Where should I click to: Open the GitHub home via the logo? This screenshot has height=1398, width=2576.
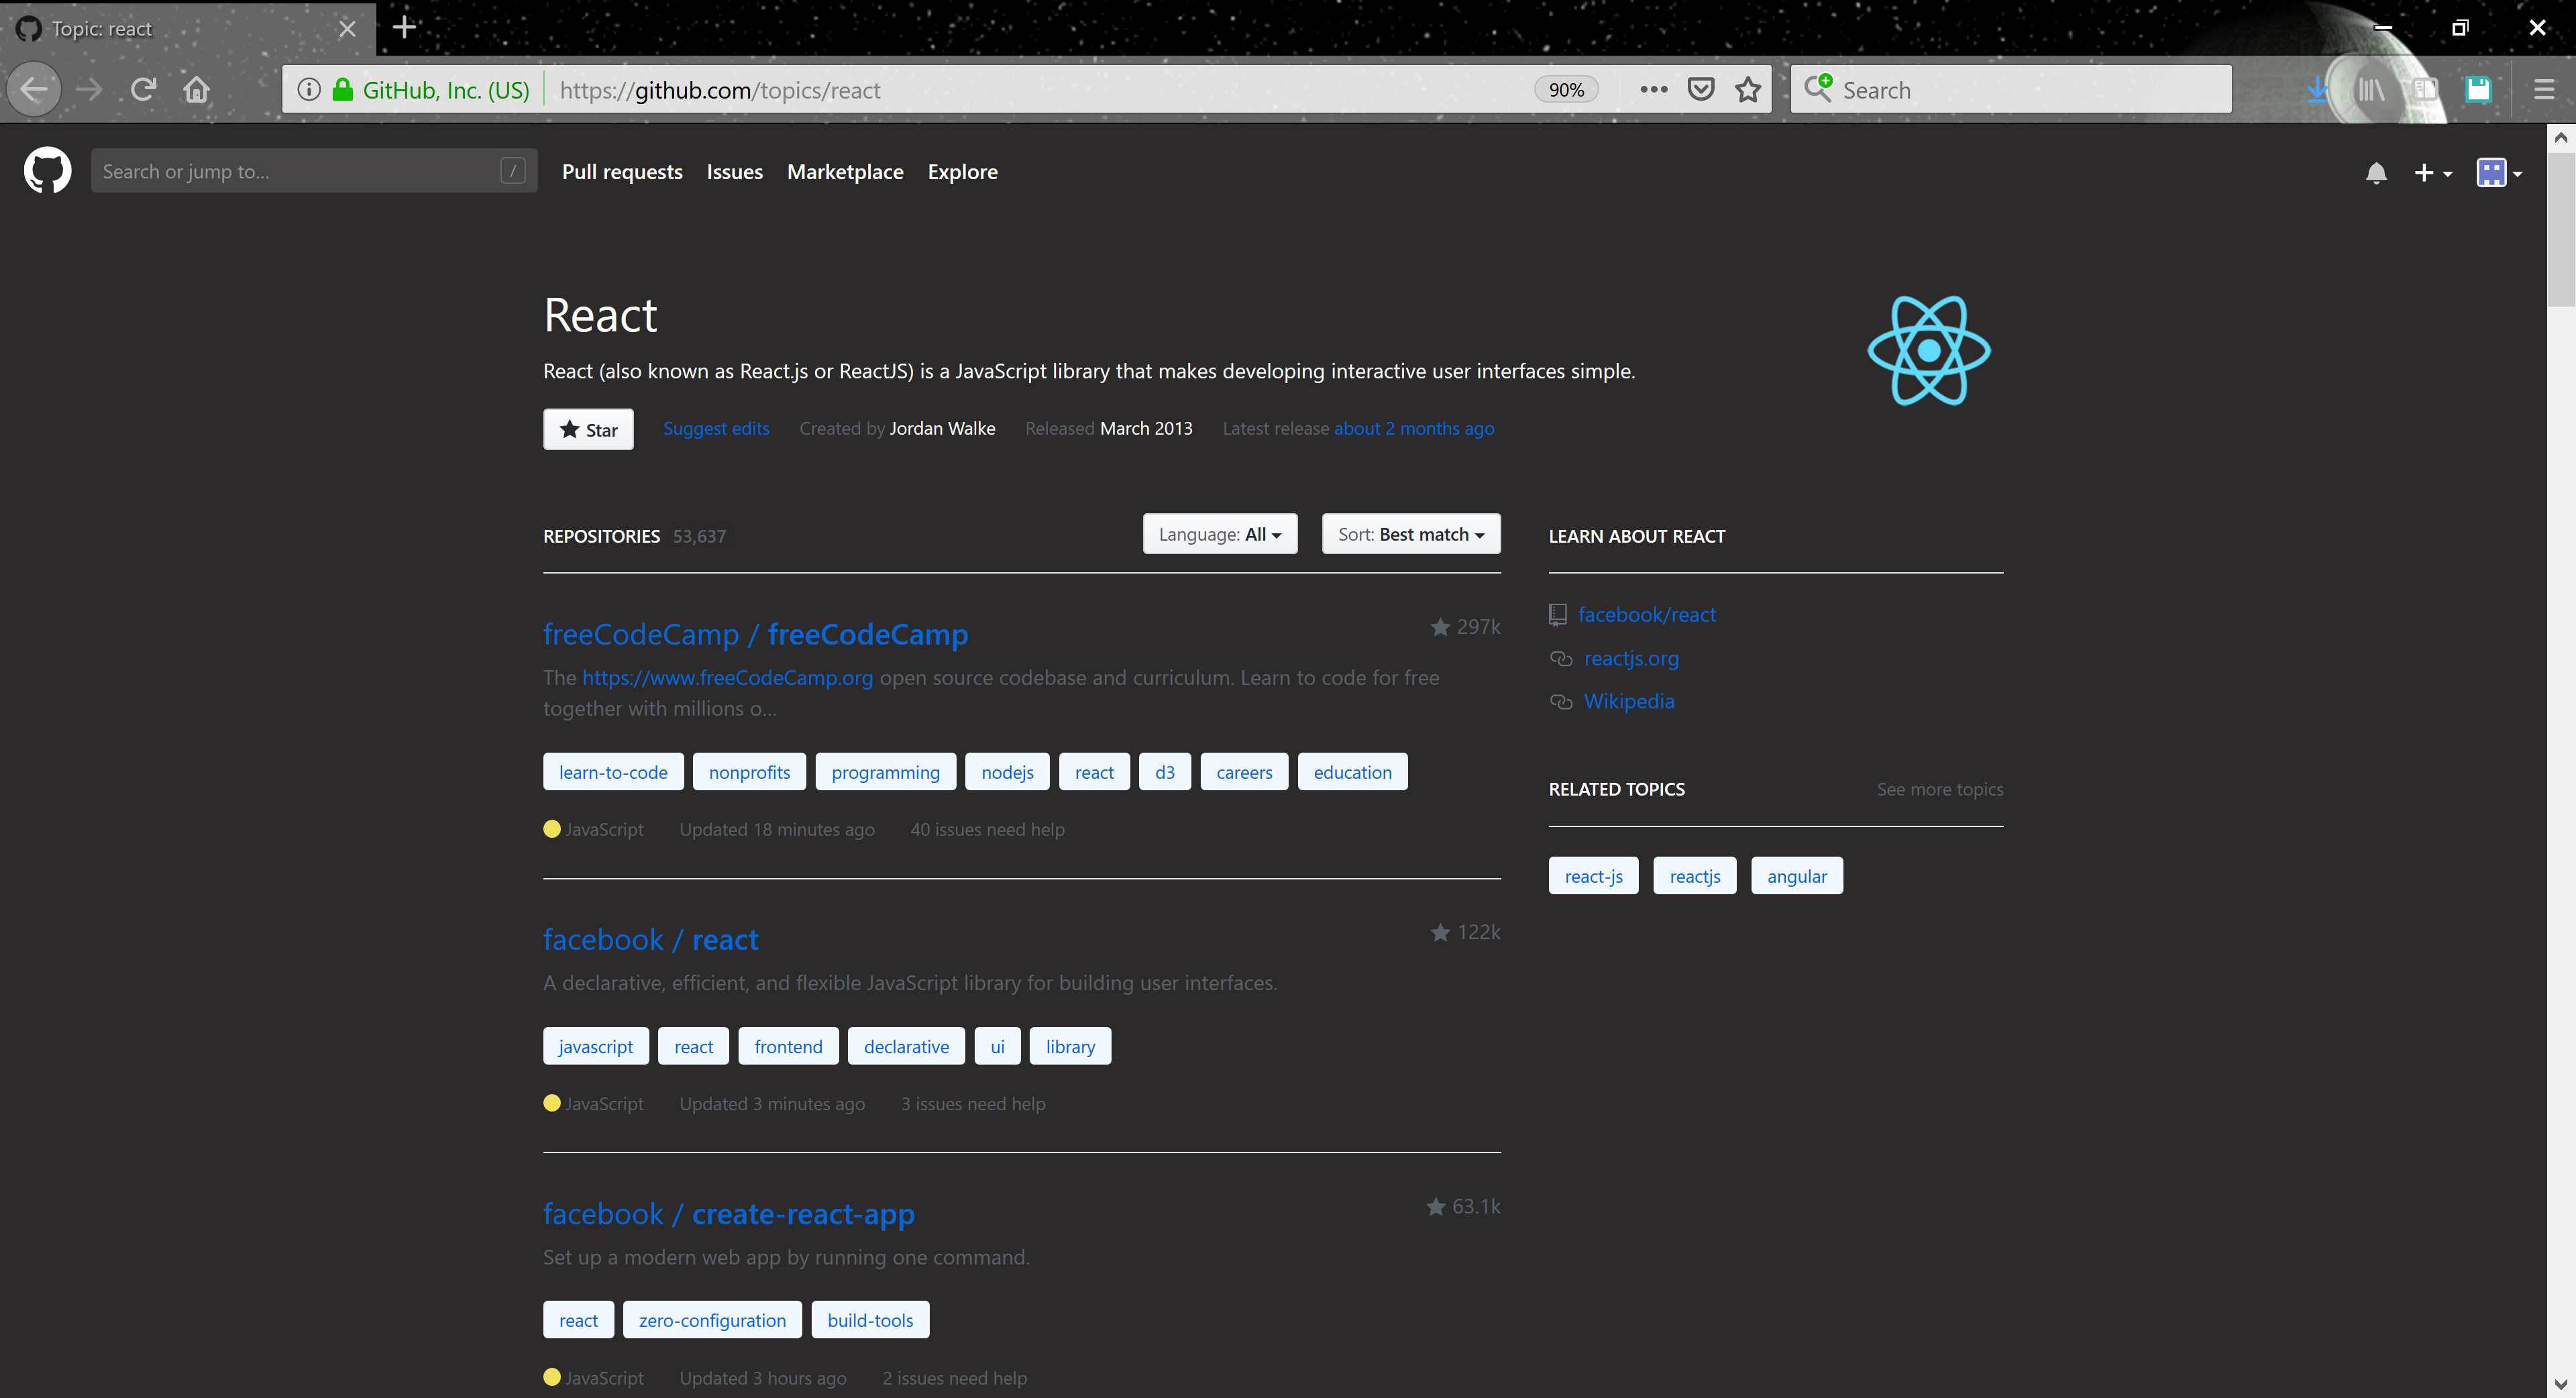coord(47,170)
